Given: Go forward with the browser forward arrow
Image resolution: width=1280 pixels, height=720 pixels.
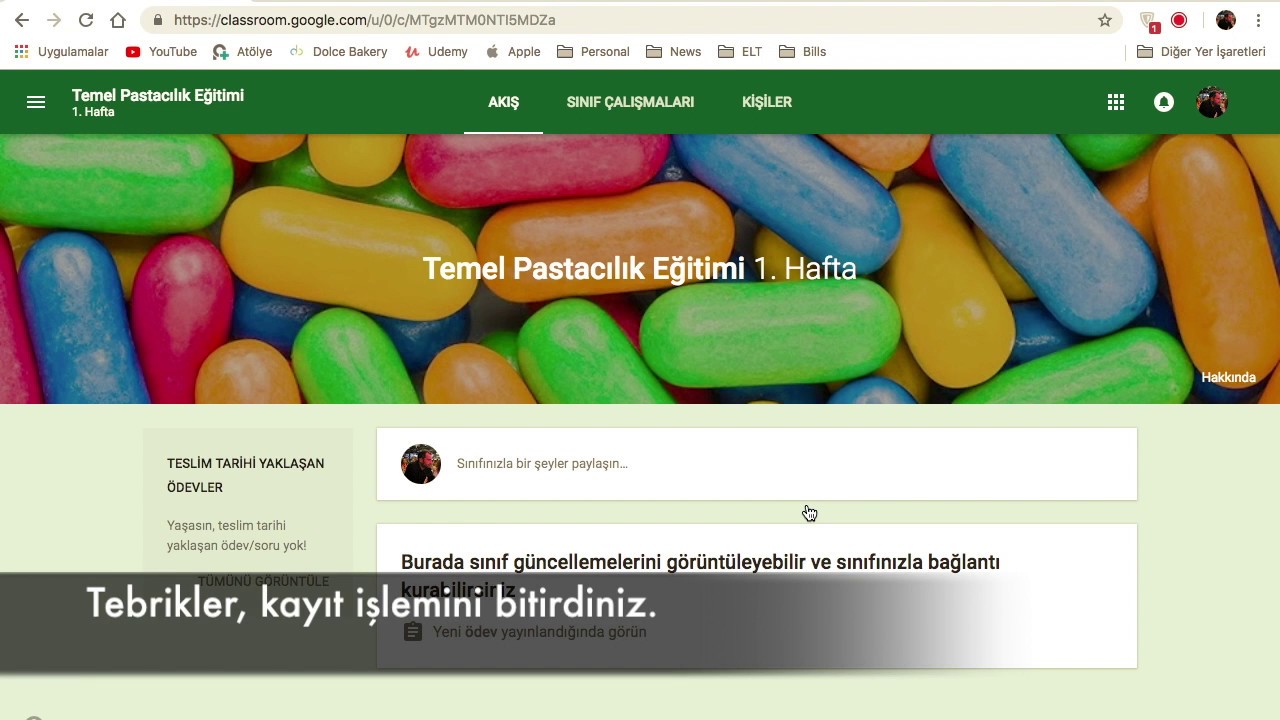Looking at the screenshot, I should (x=54, y=20).
